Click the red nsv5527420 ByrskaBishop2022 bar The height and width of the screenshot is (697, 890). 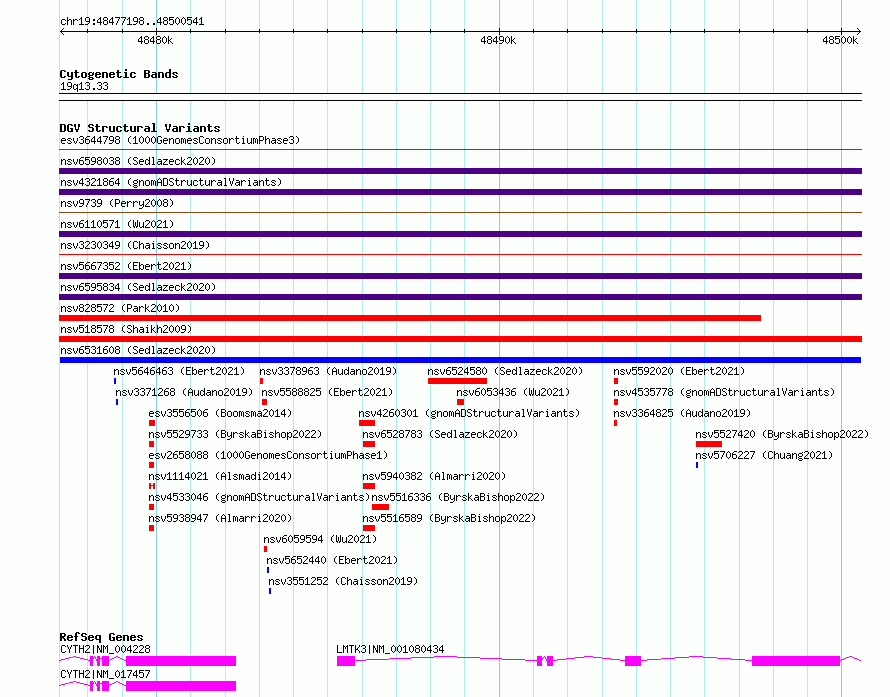(x=709, y=444)
